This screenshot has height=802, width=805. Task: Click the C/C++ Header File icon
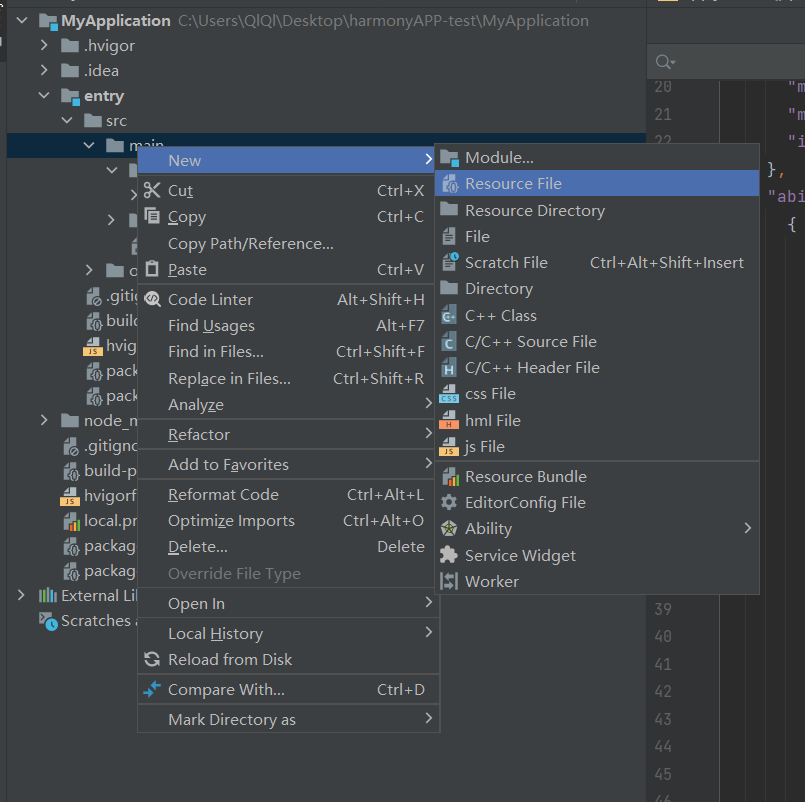(x=449, y=368)
